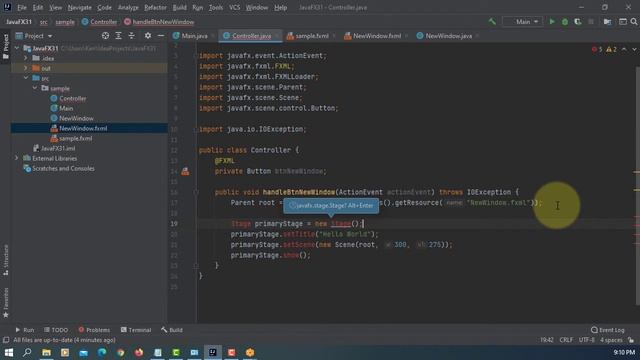Viewport: 640px width, 360px height.
Task: Click the error count indicator in the editor corner
Action: 597,49
